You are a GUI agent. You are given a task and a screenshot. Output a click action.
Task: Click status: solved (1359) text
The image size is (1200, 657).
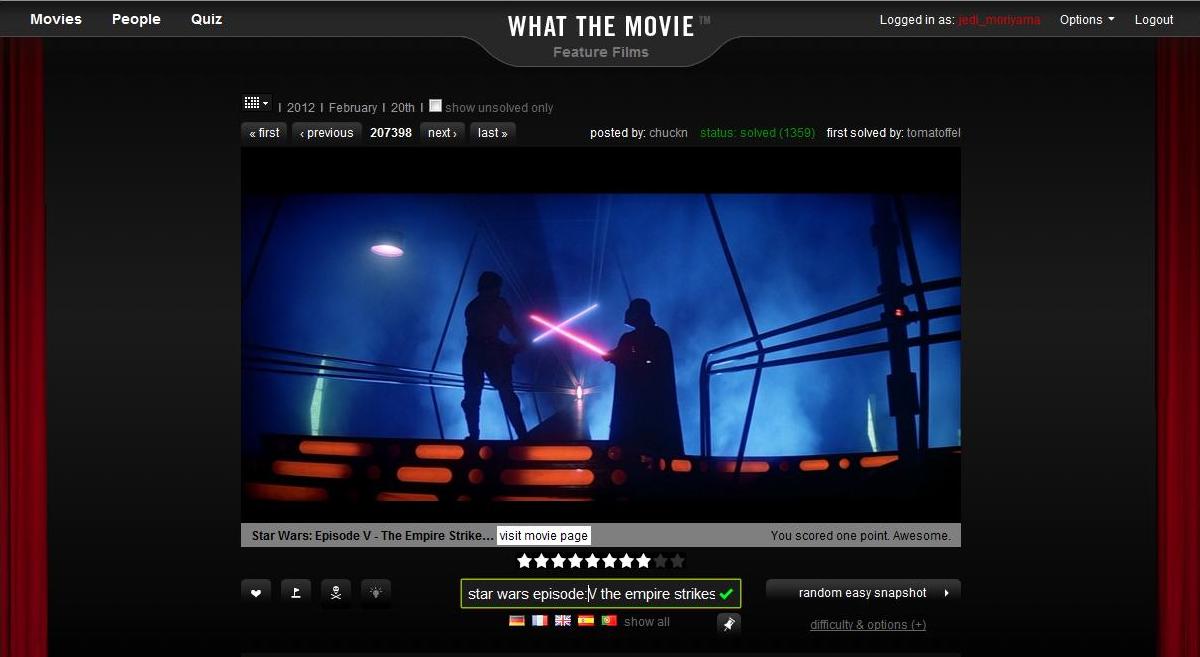757,133
